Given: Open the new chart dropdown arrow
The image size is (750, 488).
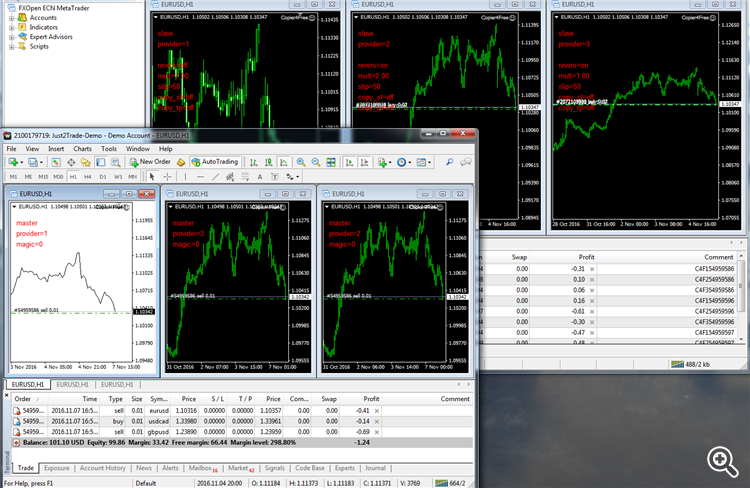Looking at the screenshot, I should (x=22, y=163).
